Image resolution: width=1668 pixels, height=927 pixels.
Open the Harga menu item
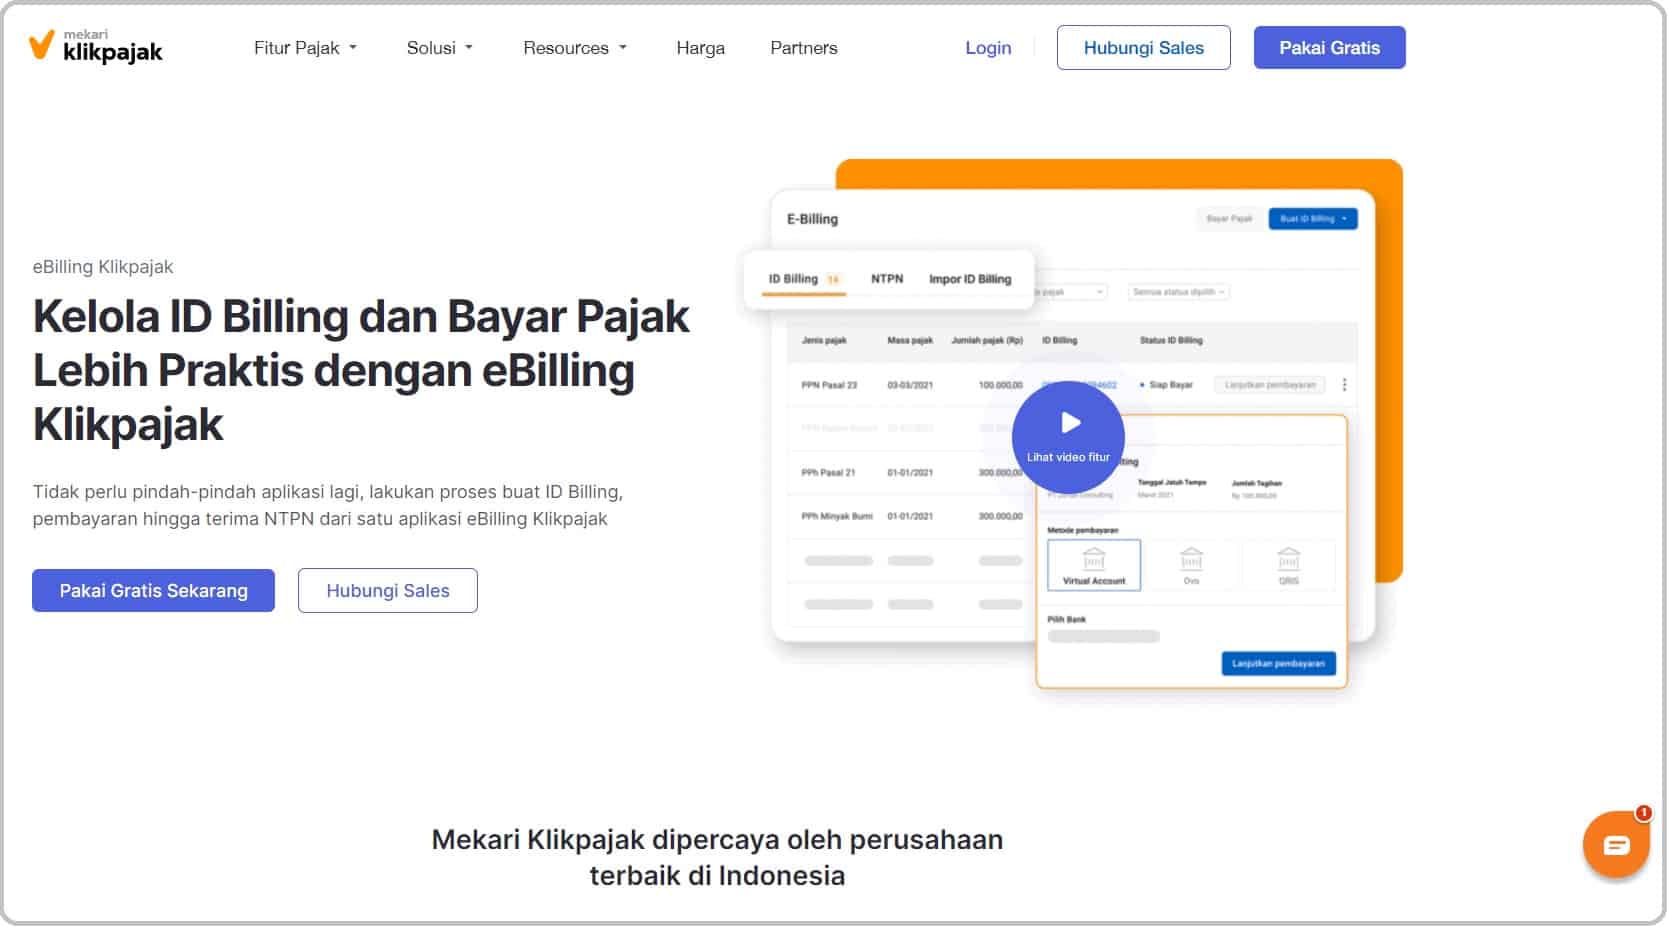coord(700,48)
